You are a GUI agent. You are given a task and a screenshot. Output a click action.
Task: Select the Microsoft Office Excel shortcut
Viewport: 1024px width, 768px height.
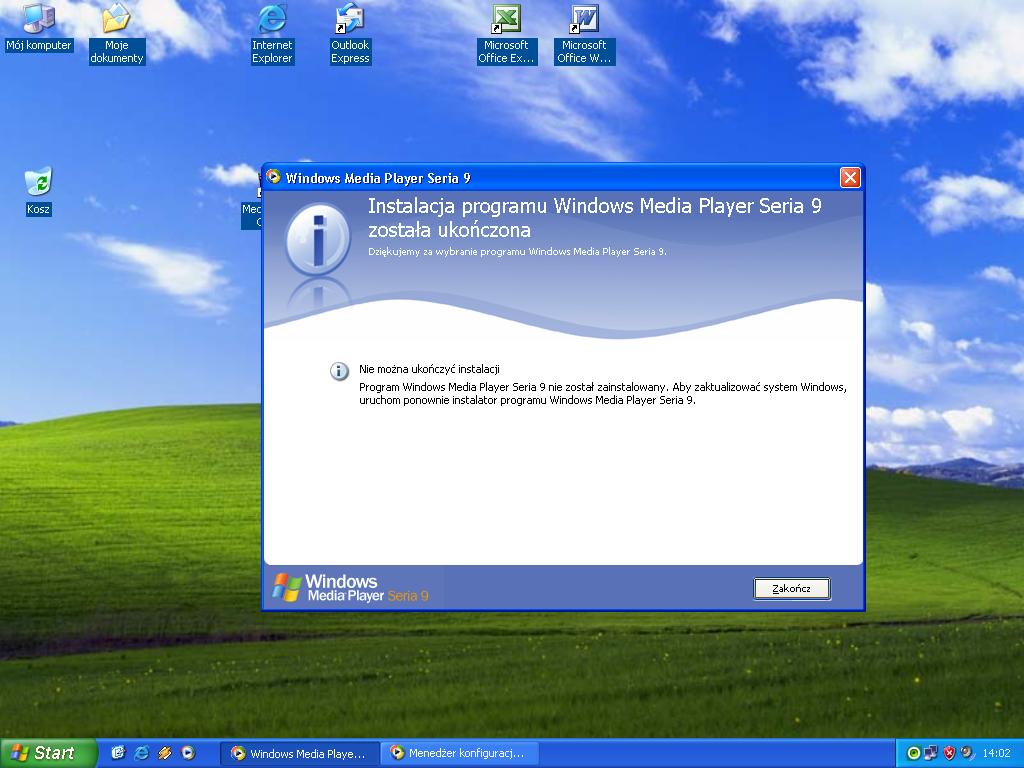(x=506, y=34)
